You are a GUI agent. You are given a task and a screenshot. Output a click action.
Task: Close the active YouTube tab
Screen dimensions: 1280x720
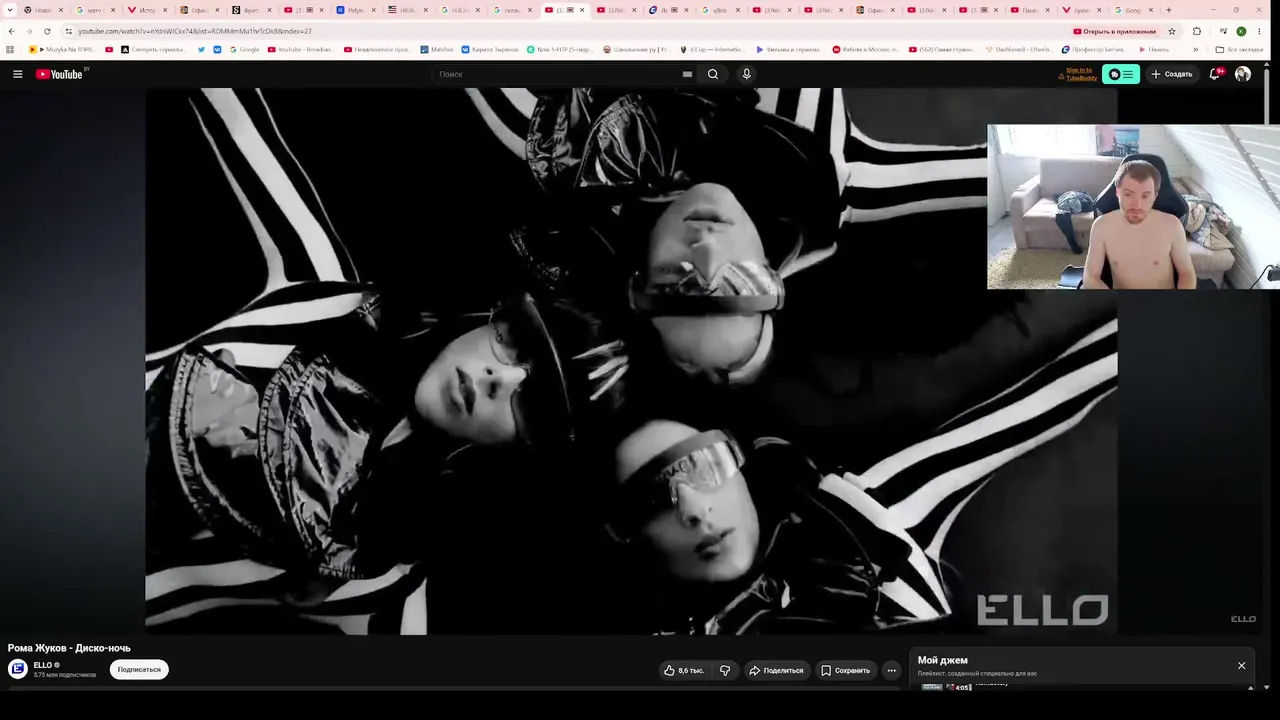point(582,10)
